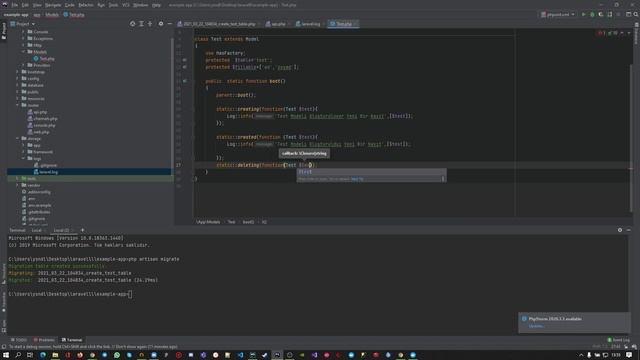
Task: Expand the bootstrap folder
Action: click(17, 72)
